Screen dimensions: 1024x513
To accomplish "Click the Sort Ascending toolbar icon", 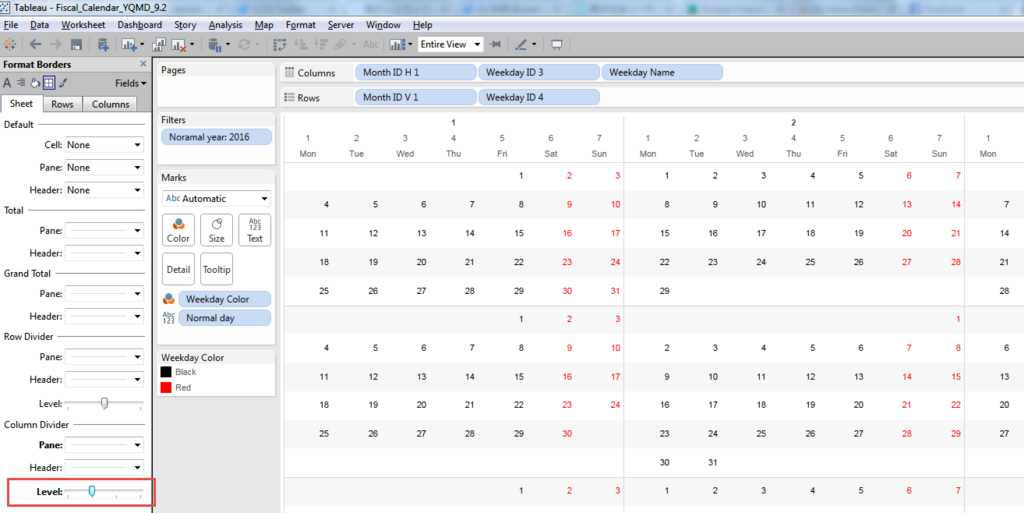I will [x=300, y=44].
